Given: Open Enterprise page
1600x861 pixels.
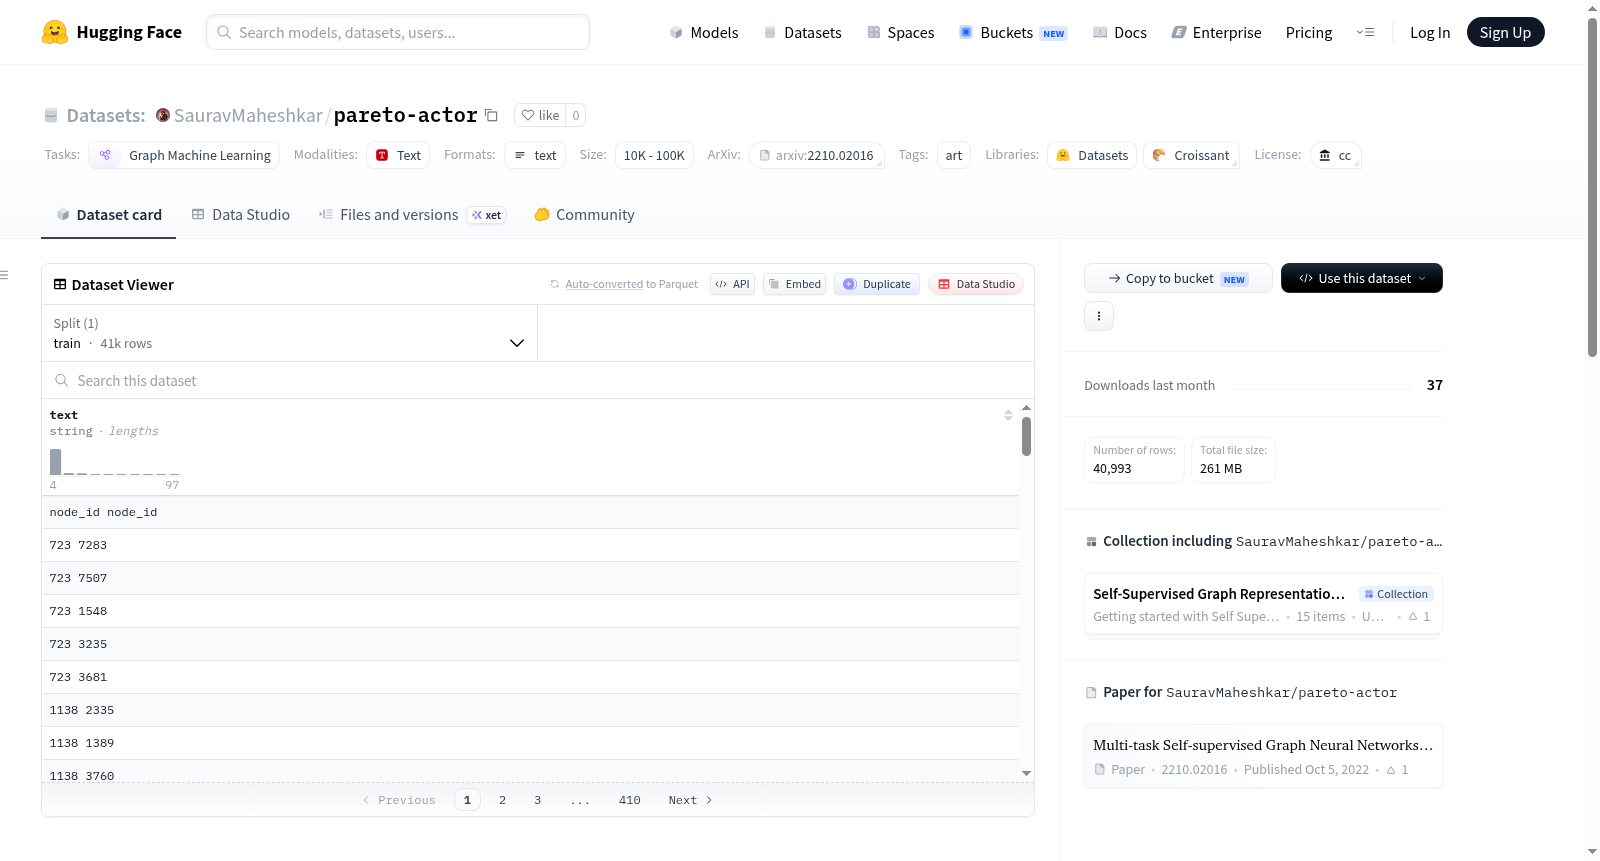Looking at the screenshot, I should pos(1217,32).
